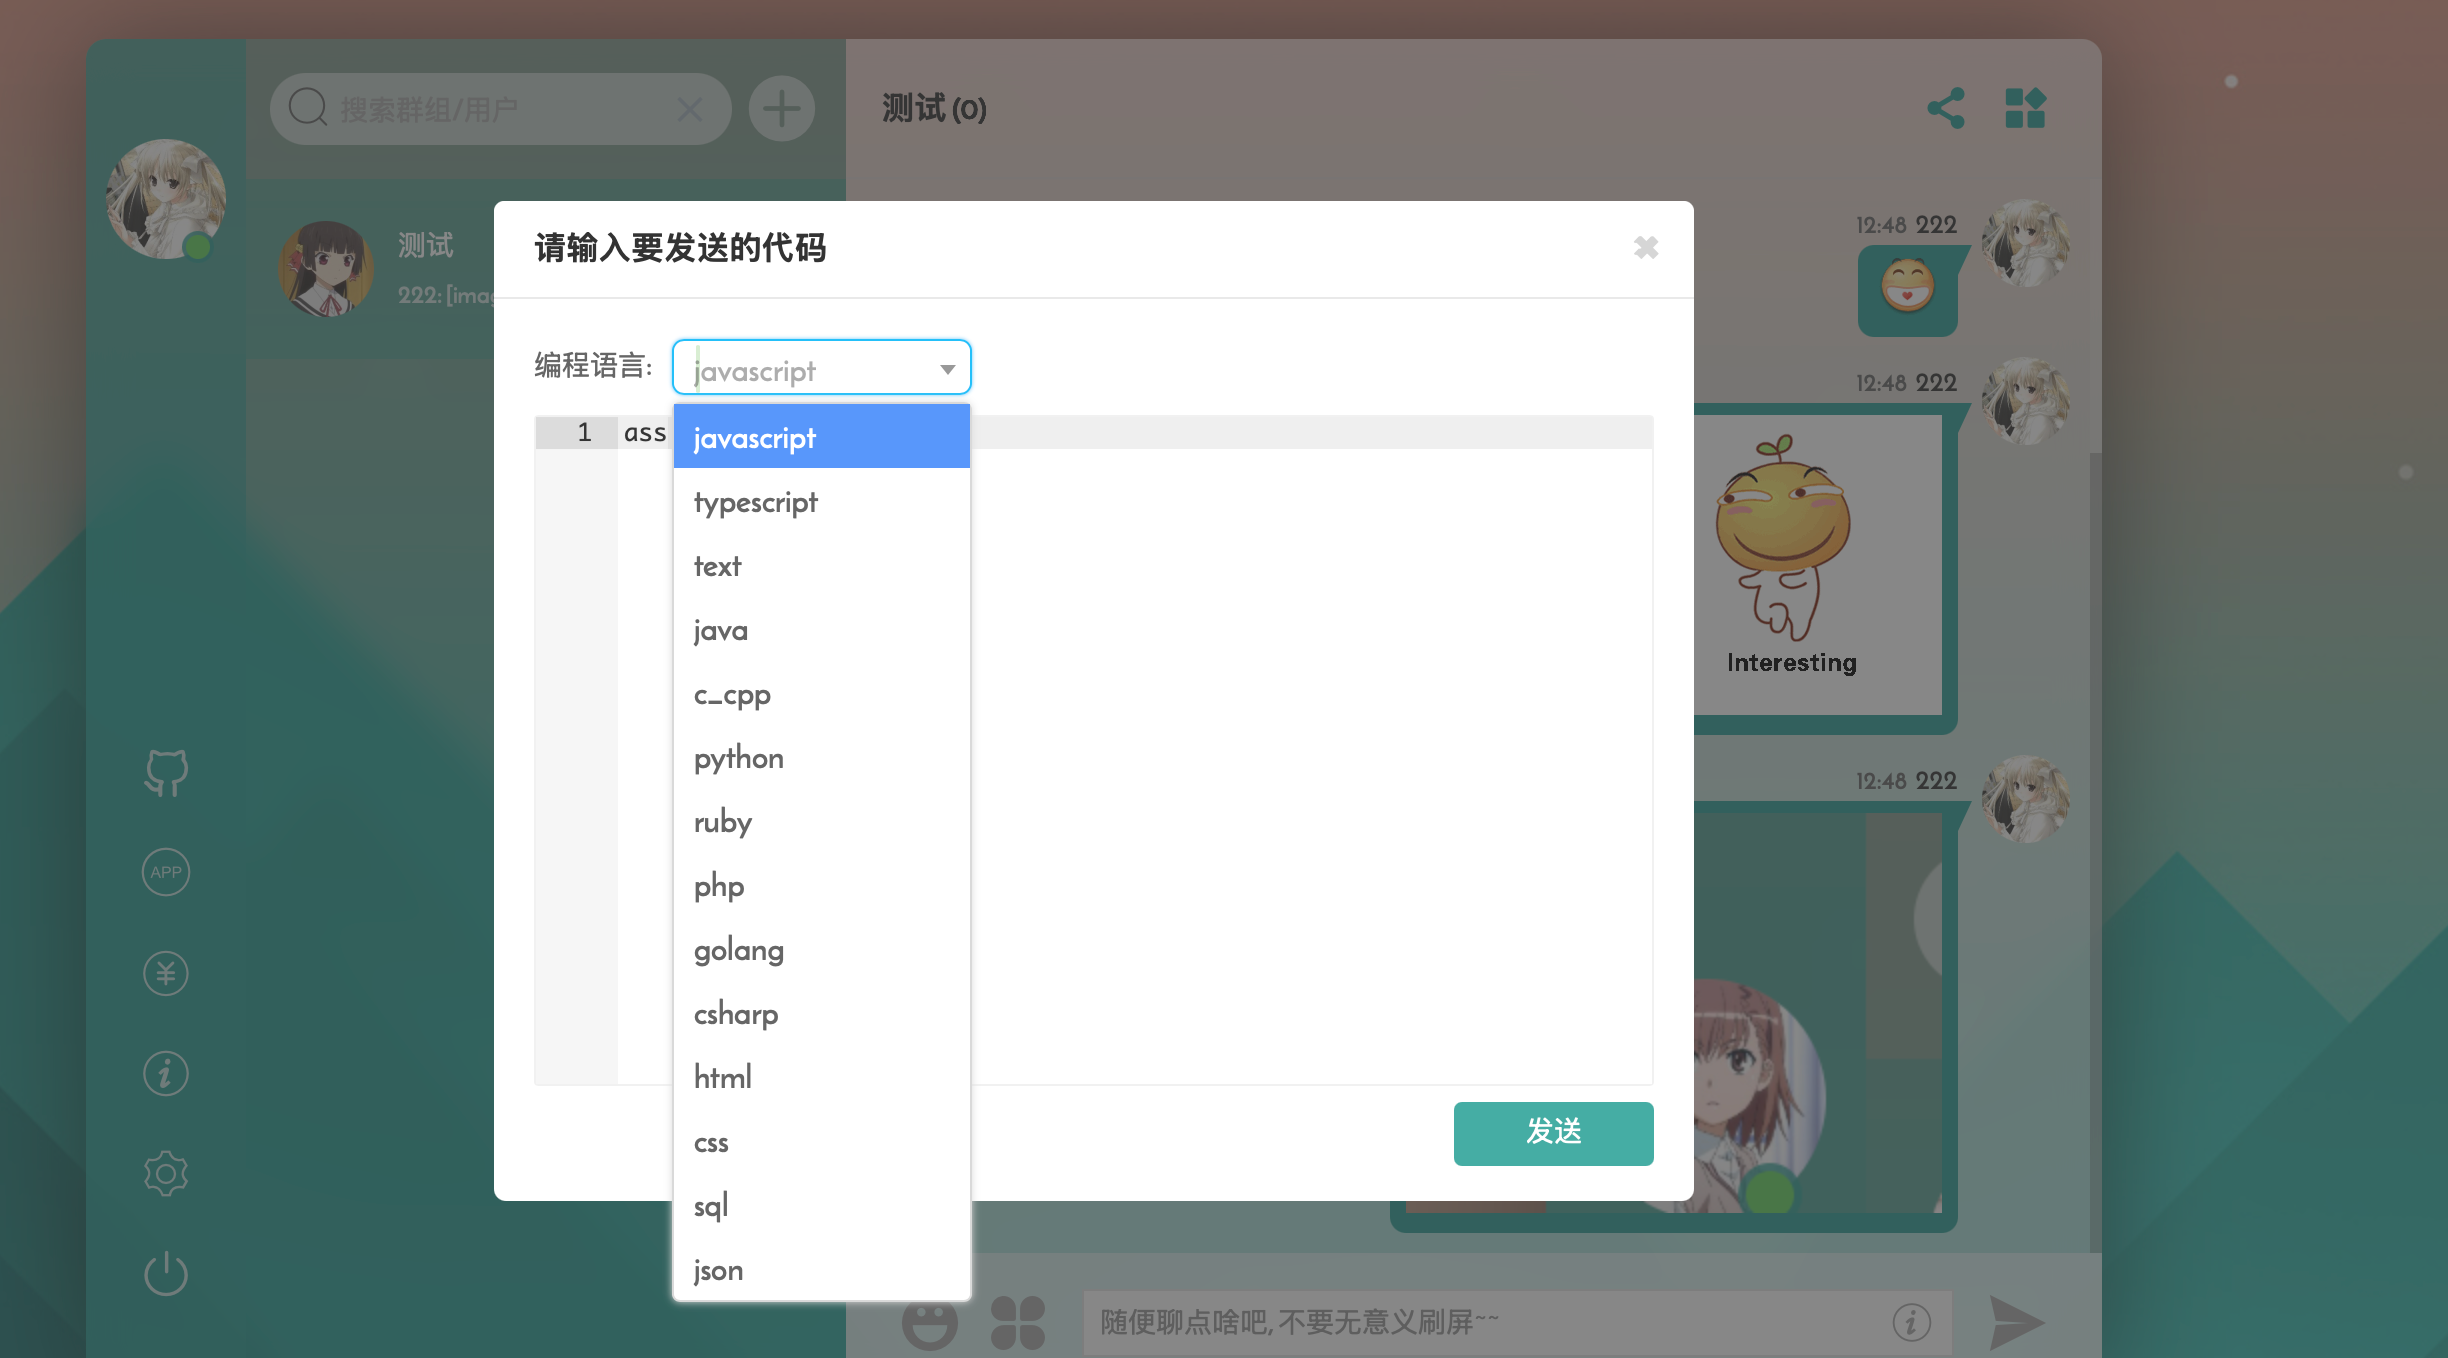Open settings gear in sidebar
This screenshot has height=1358, width=2448.
166,1174
